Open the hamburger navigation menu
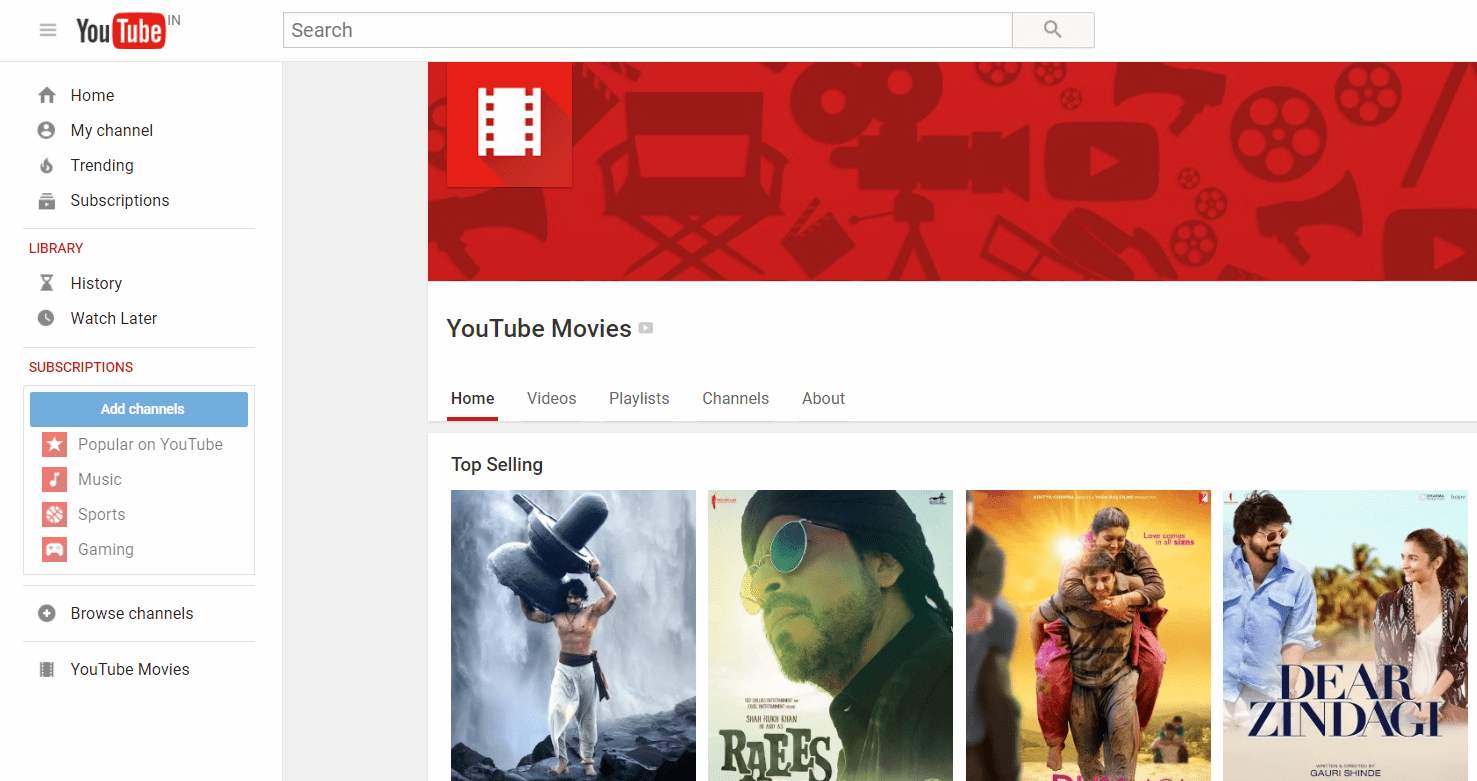Screen dimensions: 1477x781 pos(47,30)
